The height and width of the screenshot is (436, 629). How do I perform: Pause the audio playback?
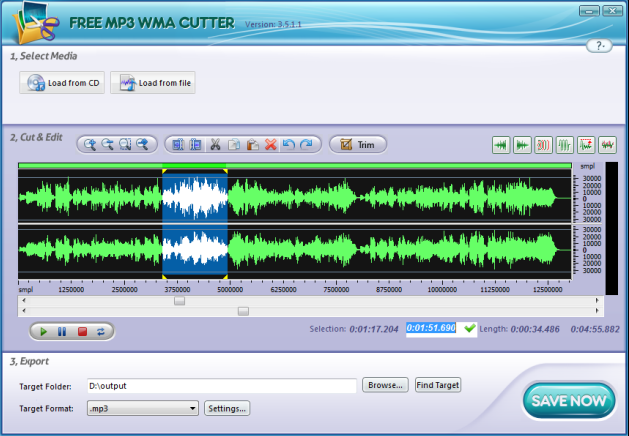point(62,332)
